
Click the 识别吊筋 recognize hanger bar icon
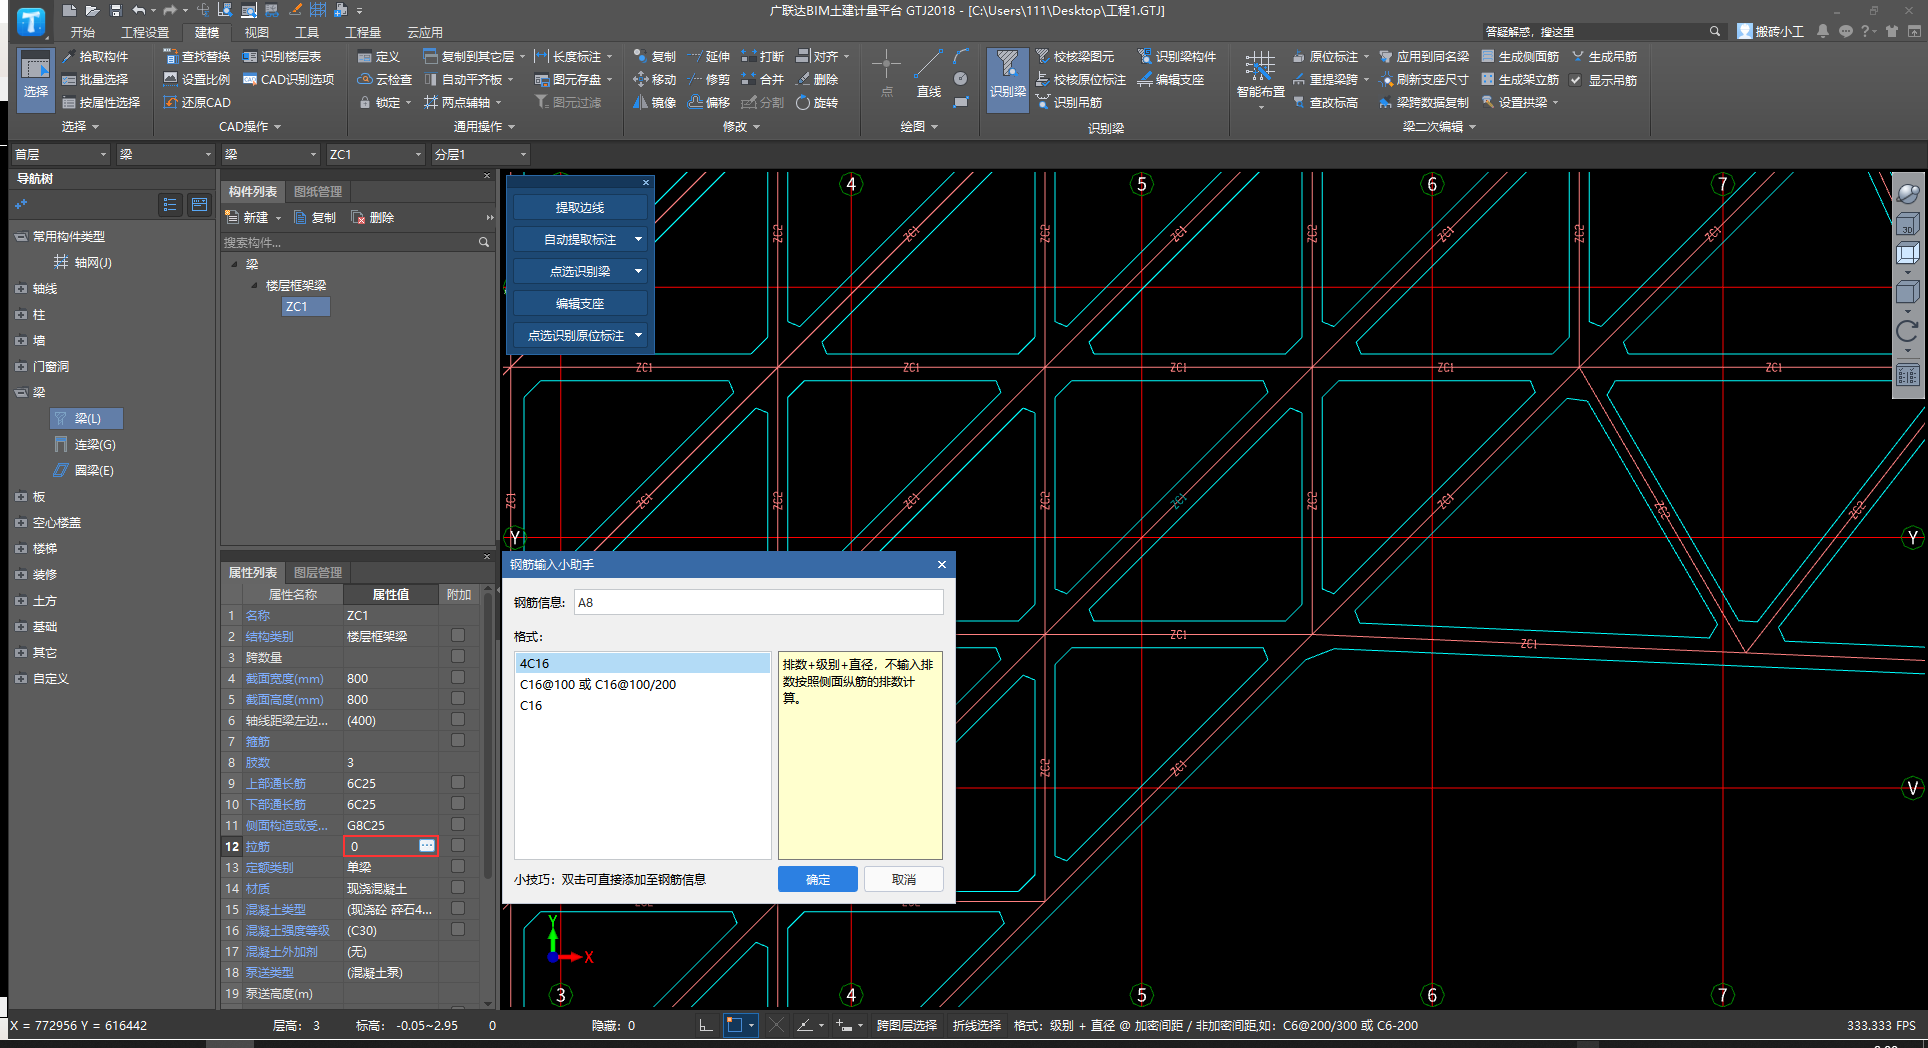pos(1043,102)
